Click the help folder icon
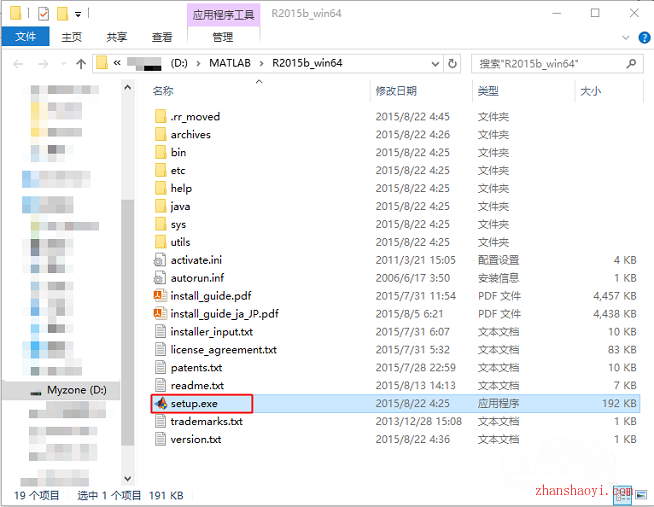 point(161,188)
